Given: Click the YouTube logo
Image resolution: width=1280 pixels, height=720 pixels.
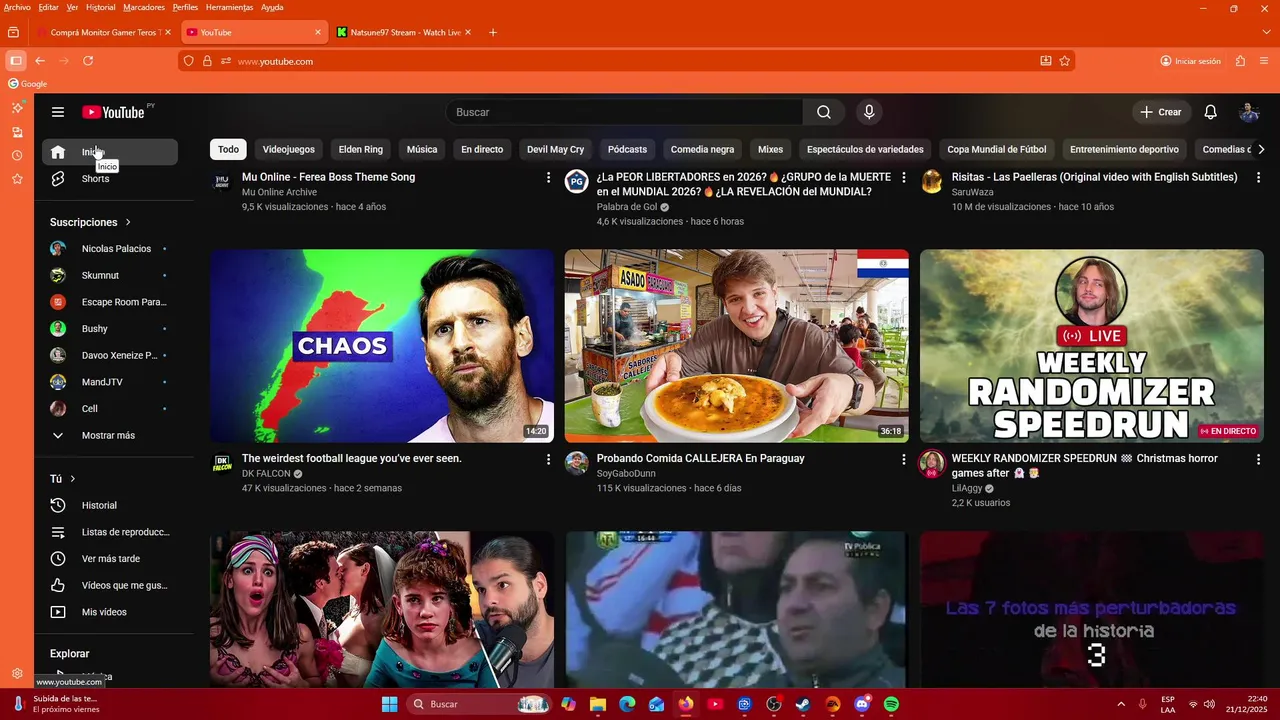Looking at the screenshot, I should click(113, 112).
